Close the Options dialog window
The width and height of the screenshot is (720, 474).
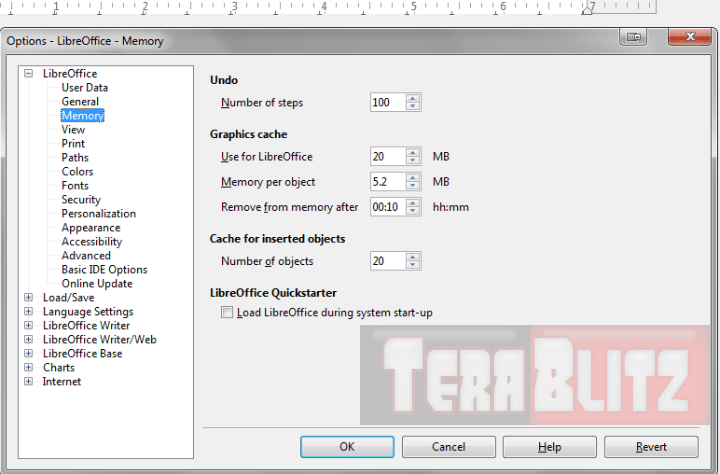click(690, 37)
